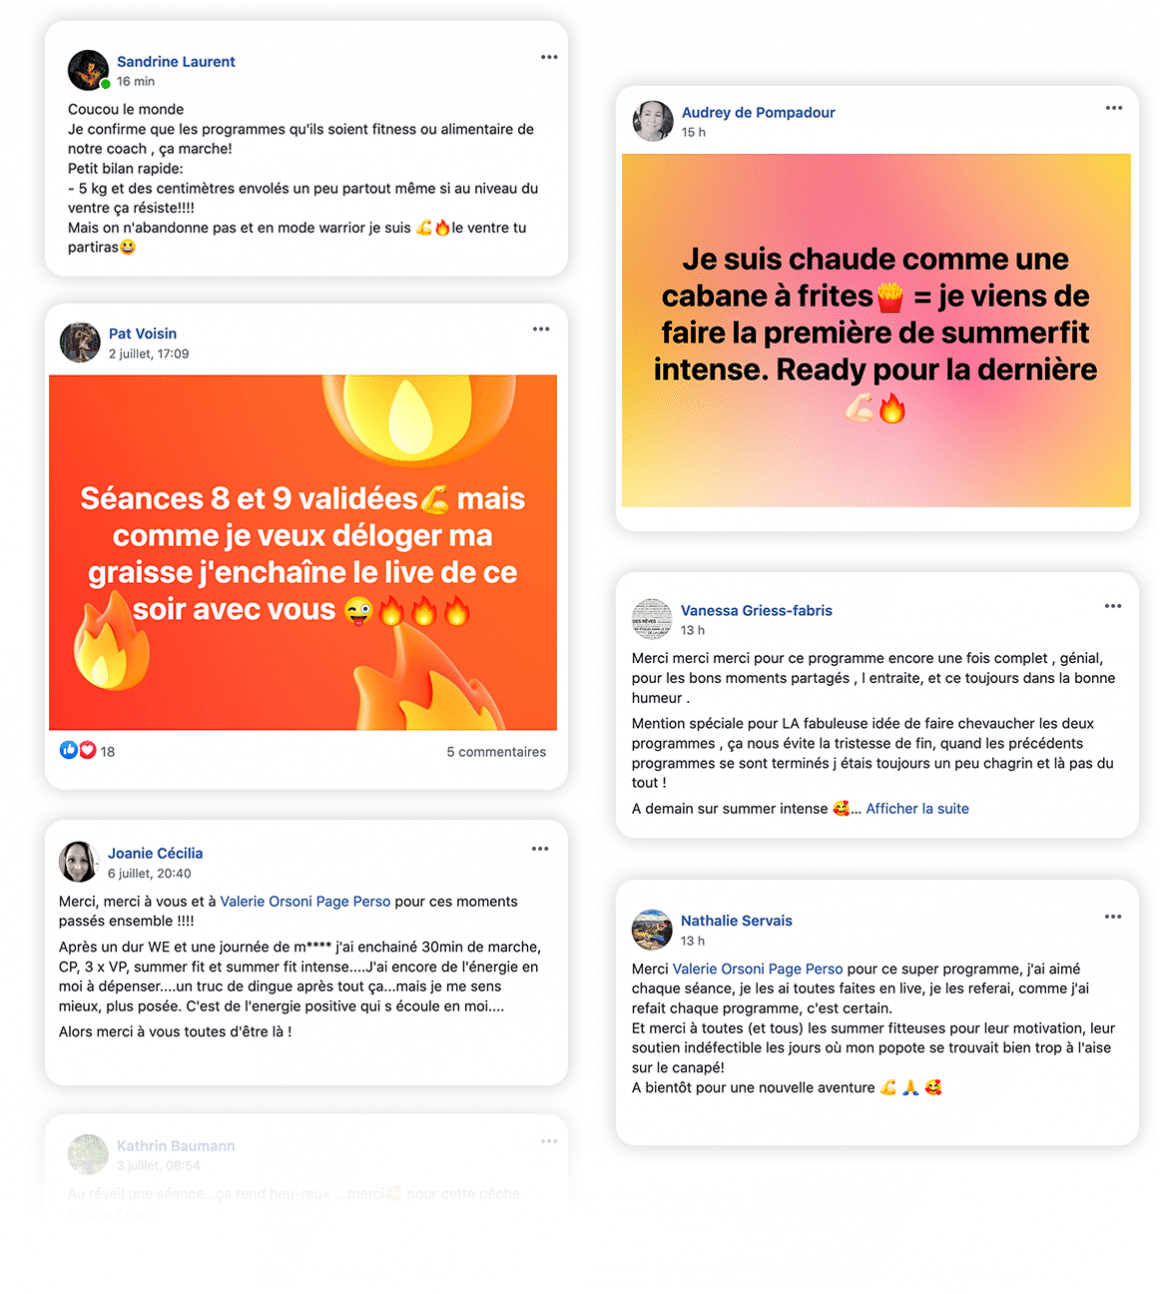This screenshot has width=1160, height=1294.
Task: Click the heart reaction icon under Pat Voisin's post
Action: click(87, 750)
